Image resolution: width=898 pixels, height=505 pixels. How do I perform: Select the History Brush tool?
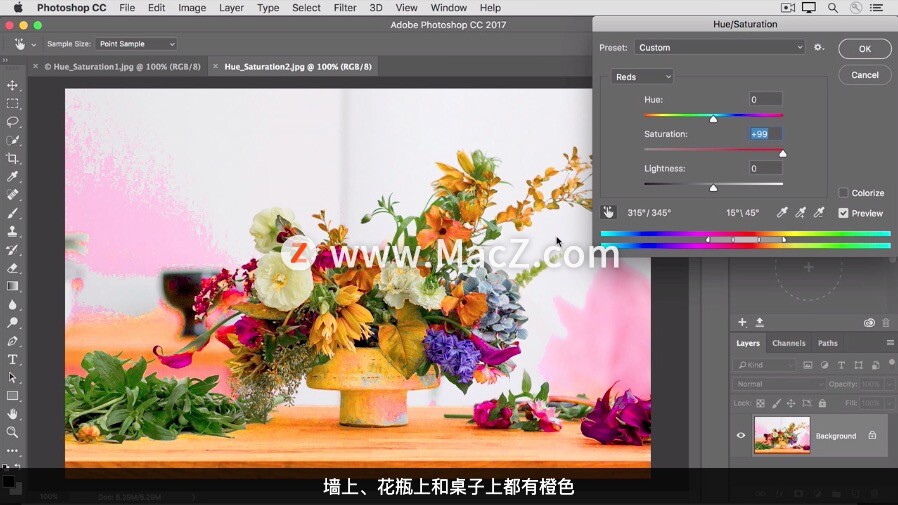click(x=12, y=250)
